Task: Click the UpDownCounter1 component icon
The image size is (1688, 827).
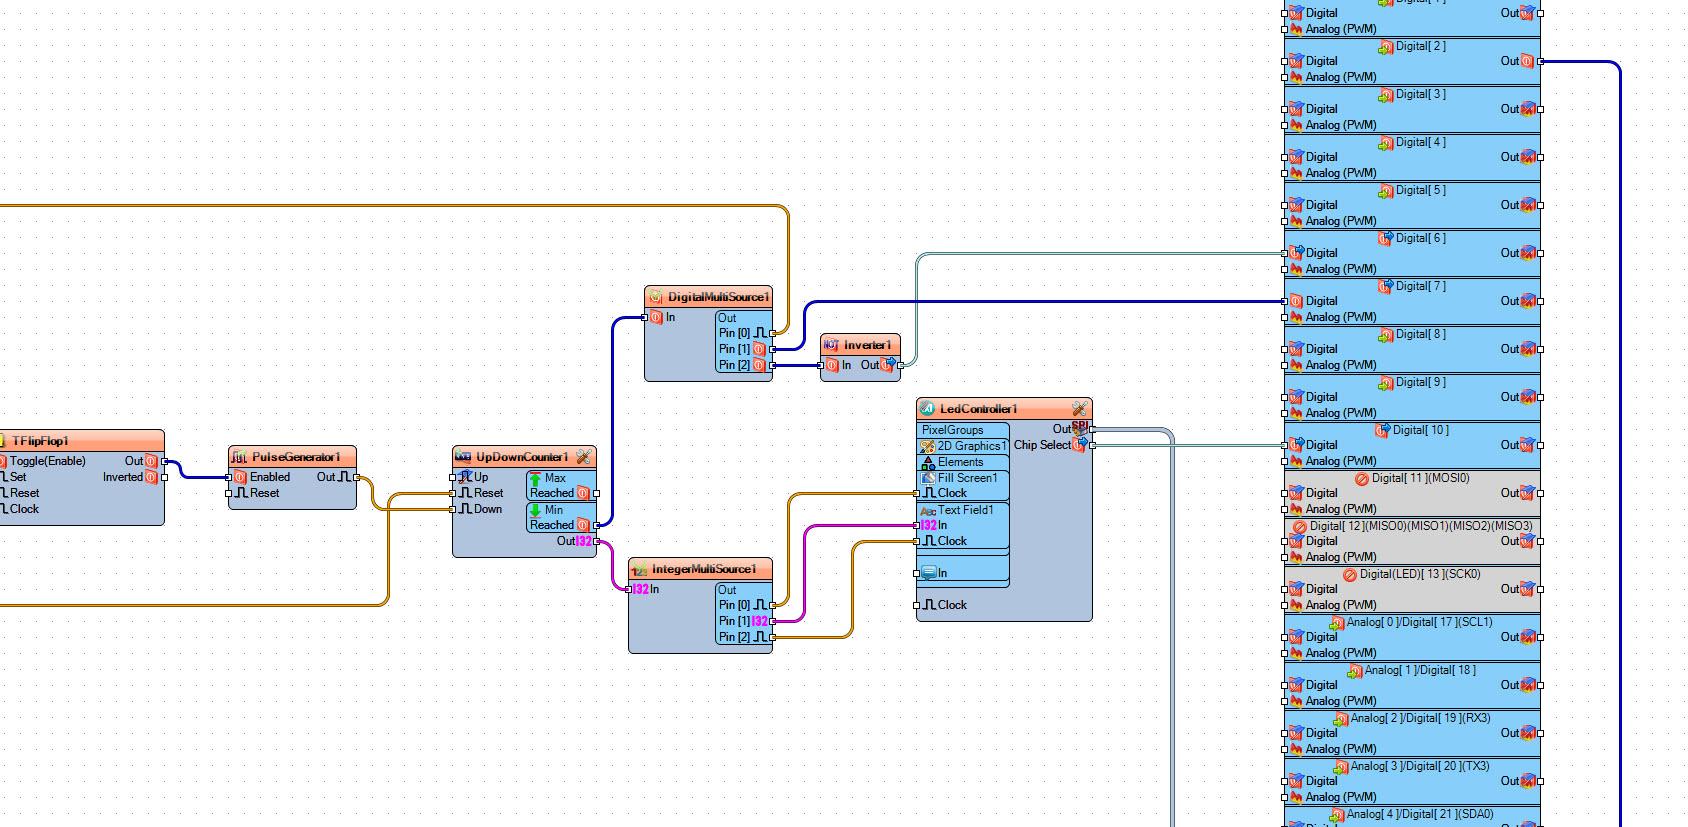Action: click(x=463, y=457)
